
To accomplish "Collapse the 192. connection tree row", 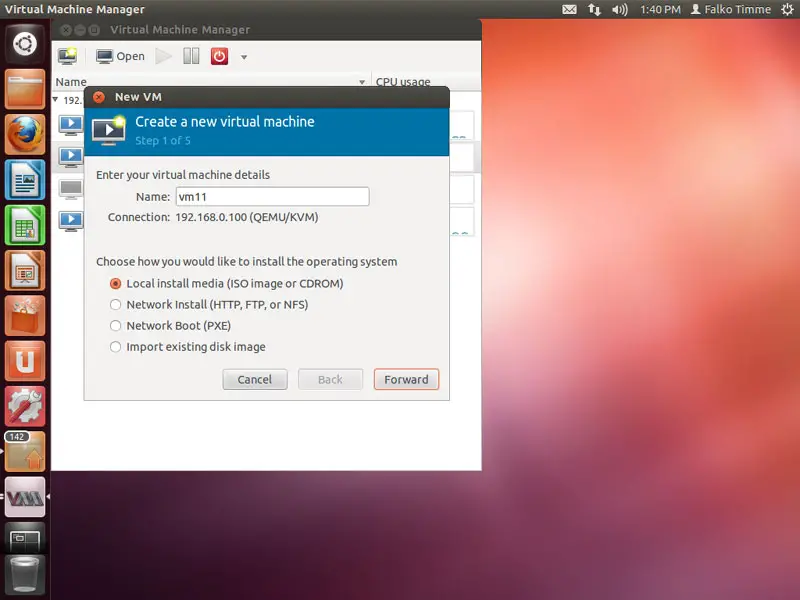I will (56, 99).
